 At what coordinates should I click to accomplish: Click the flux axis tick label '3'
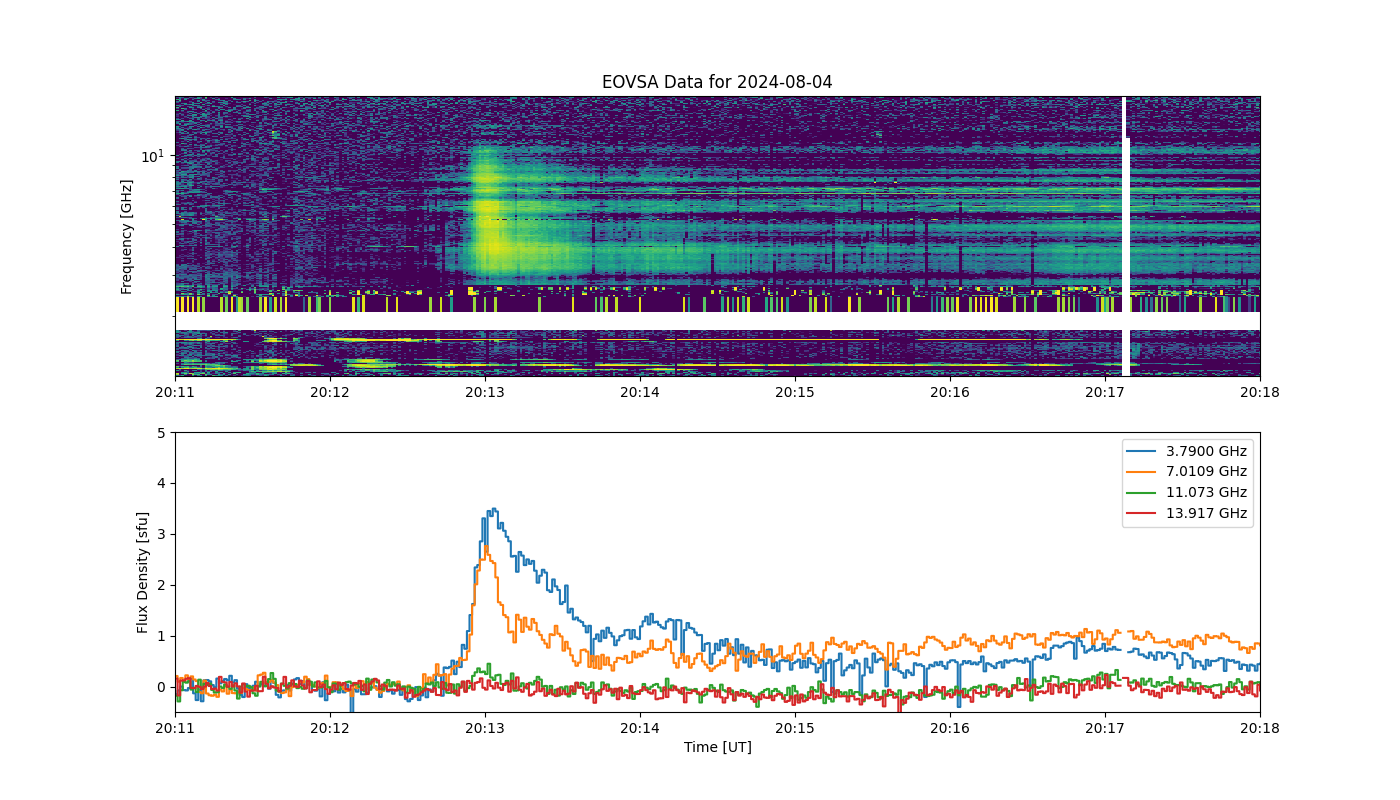162,535
